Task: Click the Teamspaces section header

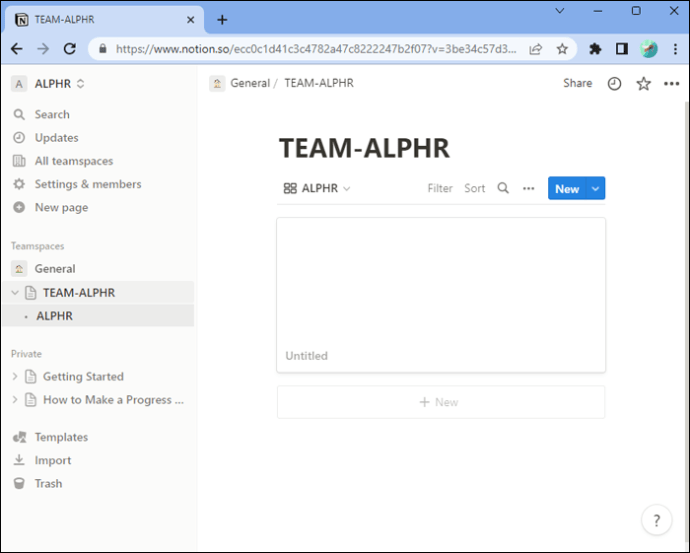Action: coord(37,246)
